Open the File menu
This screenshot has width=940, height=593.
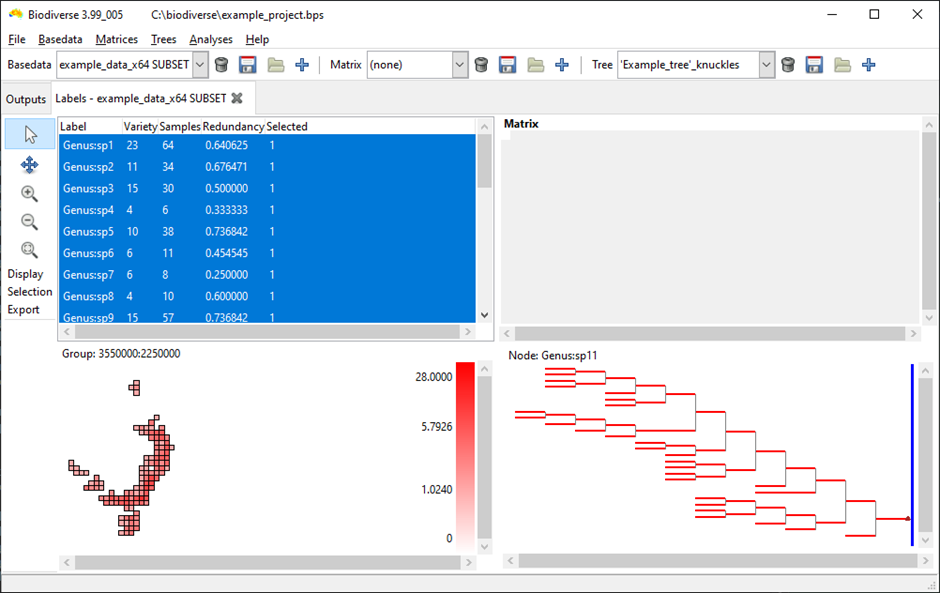click(17, 39)
